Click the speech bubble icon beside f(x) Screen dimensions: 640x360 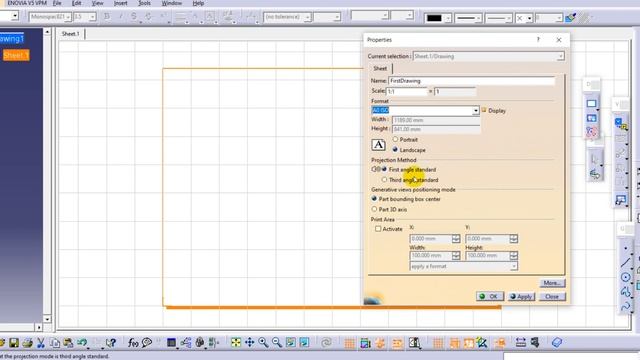coord(147,342)
